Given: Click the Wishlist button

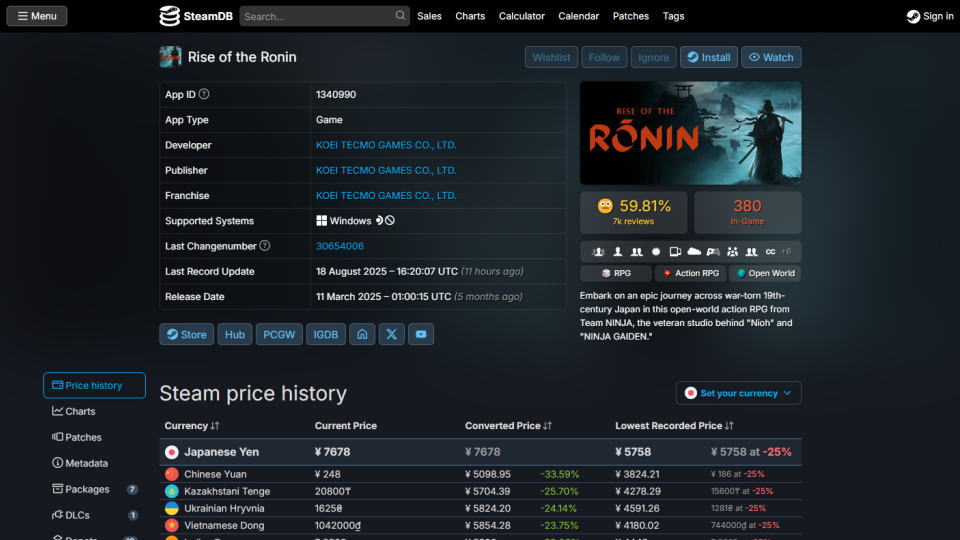Looking at the screenshot, I should 551,57.
